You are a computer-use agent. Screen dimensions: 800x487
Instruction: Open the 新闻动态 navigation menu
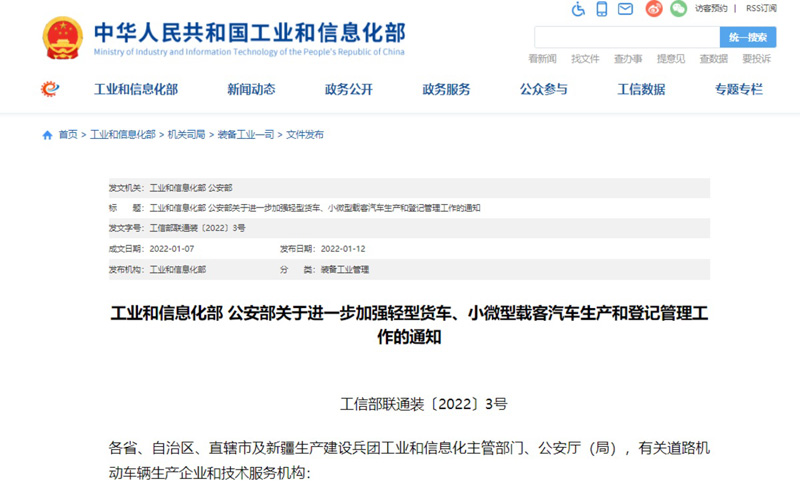click(251, 89)
